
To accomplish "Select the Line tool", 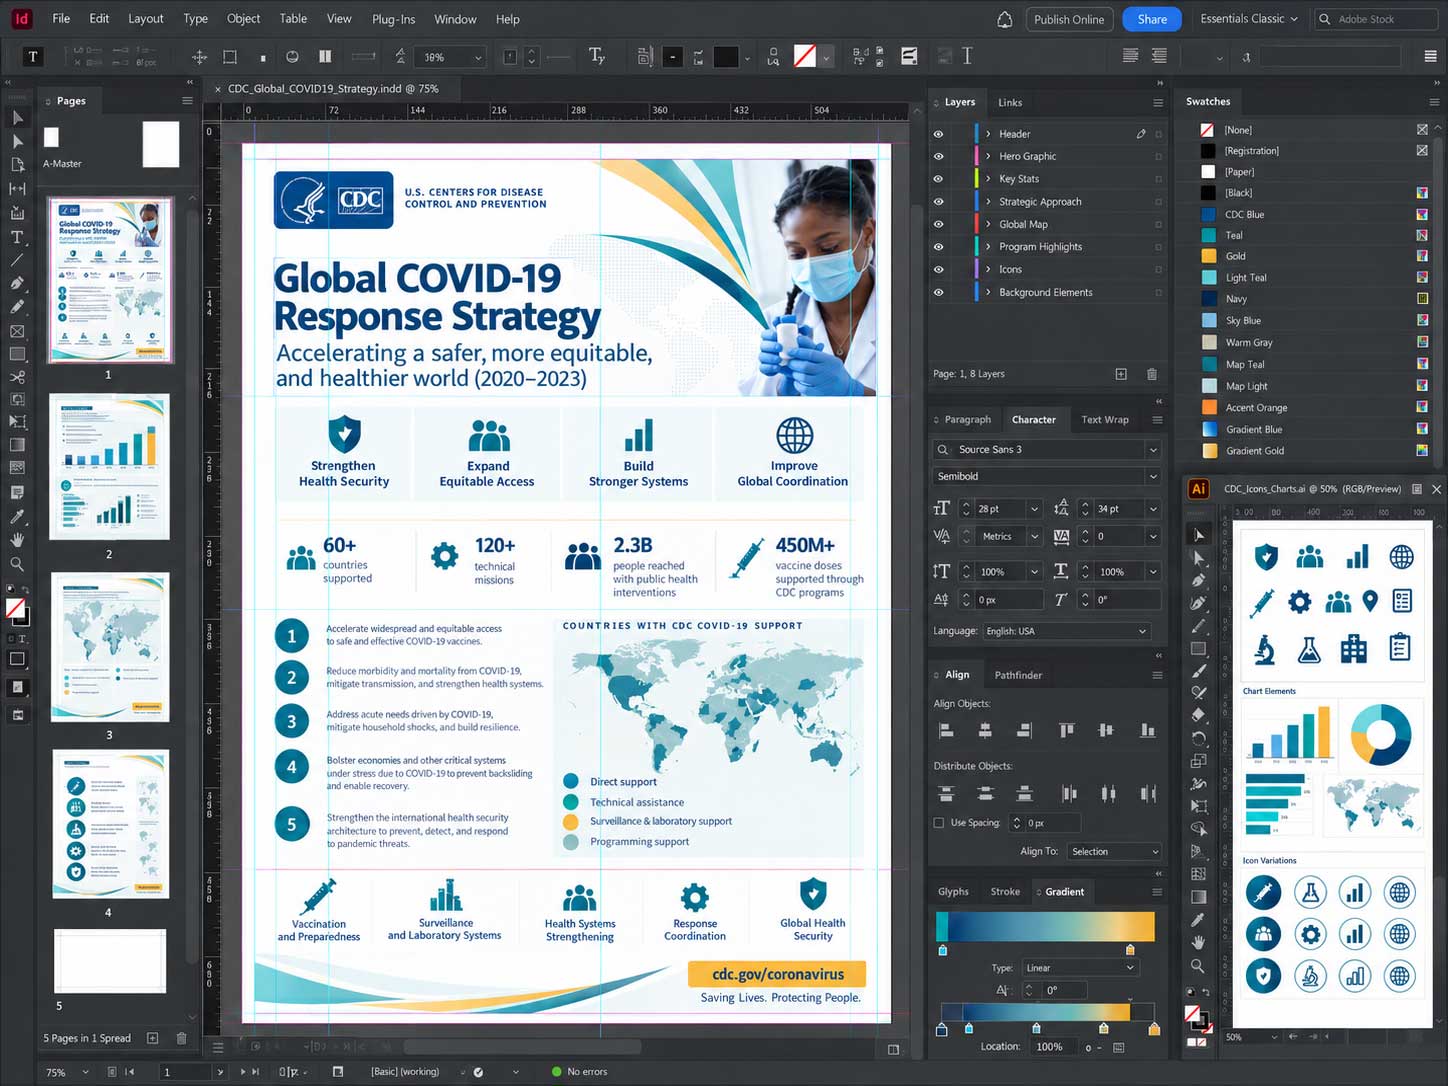I will coord(17,260).
